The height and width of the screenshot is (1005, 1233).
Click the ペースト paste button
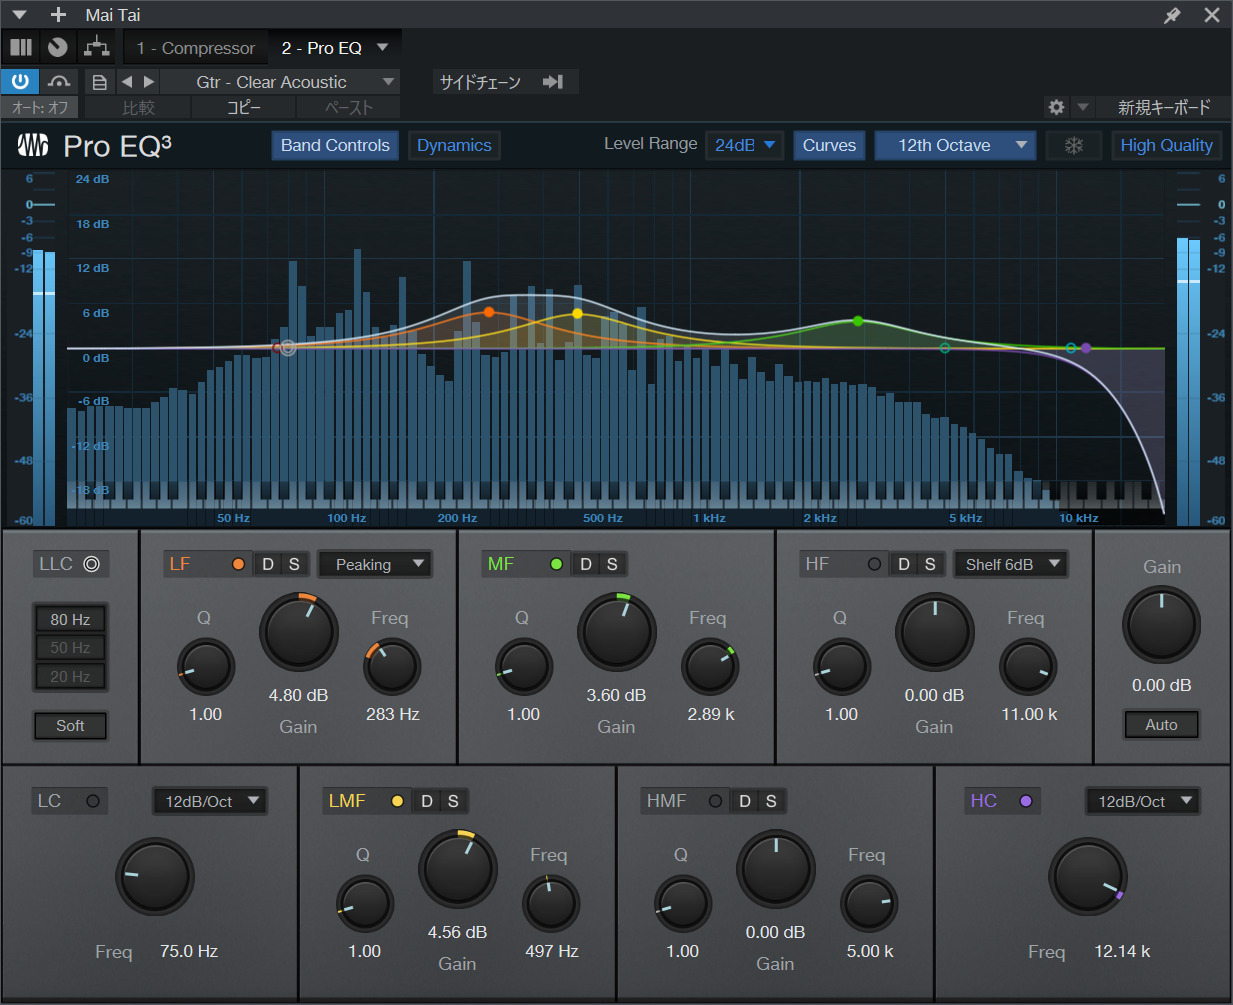click(x=348, y=107)
